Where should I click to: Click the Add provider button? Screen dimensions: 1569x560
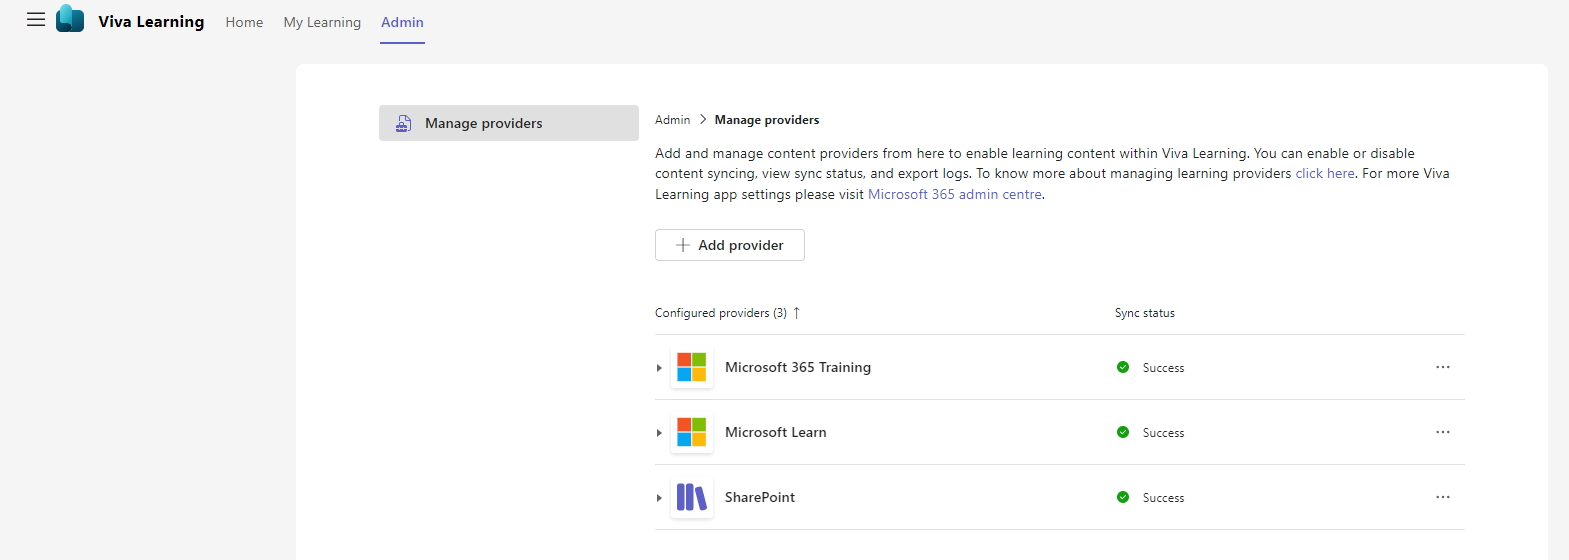730,245
